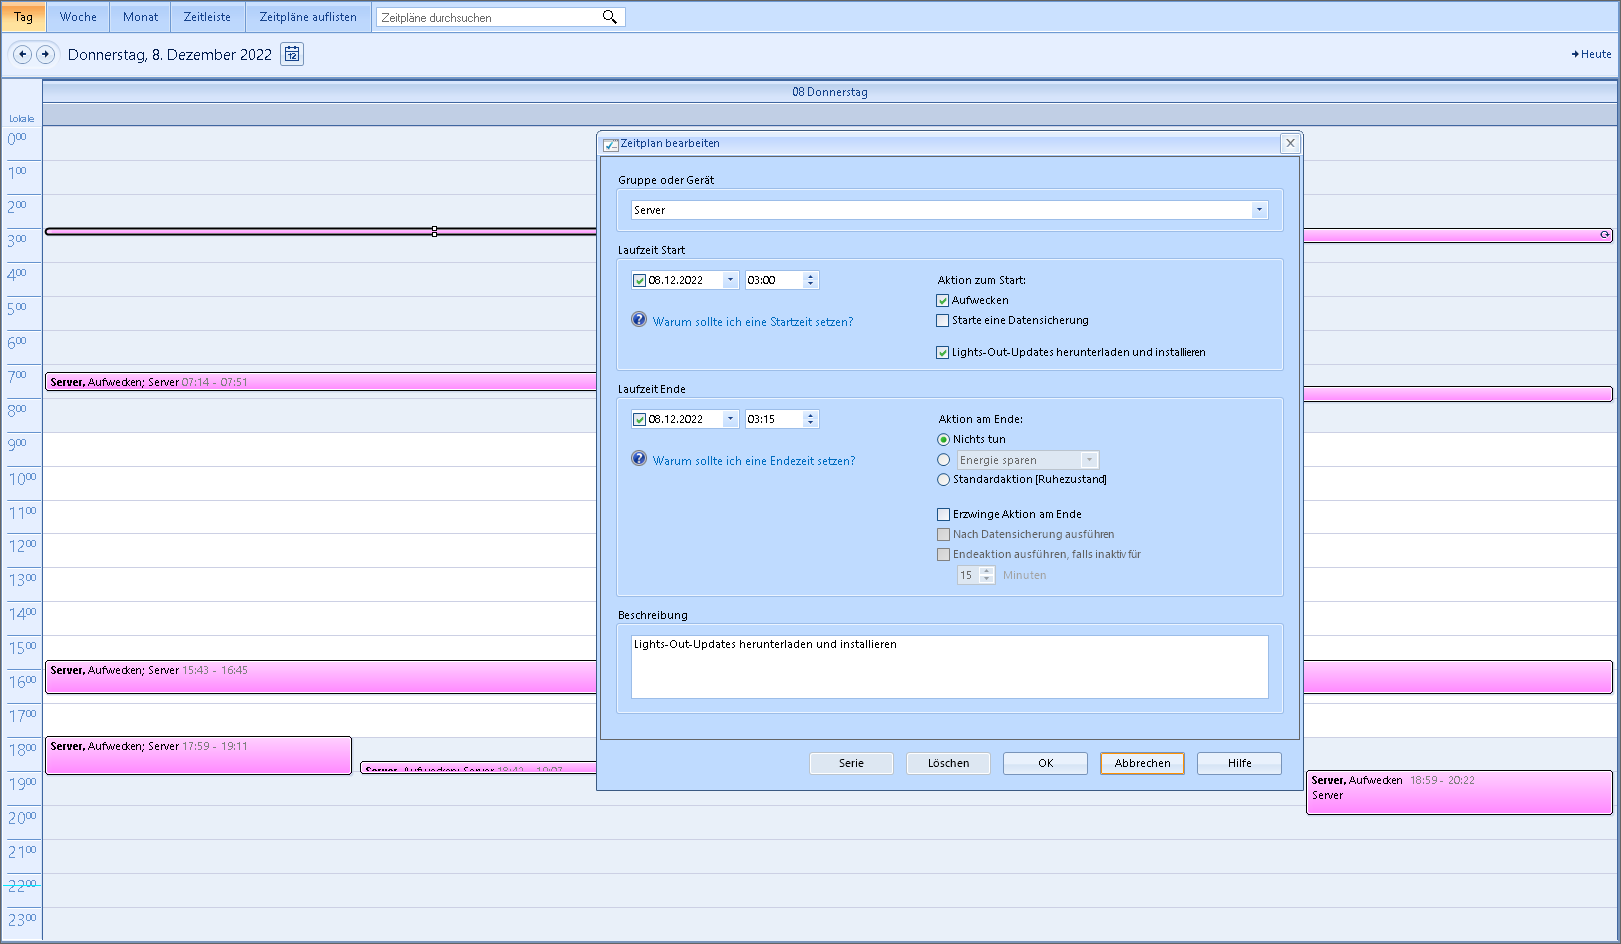The width and height of the screenshot is (1621, 944).
Task: Close the Zeitplan bearbeiten dialog
Action: tap(1290, 143)
